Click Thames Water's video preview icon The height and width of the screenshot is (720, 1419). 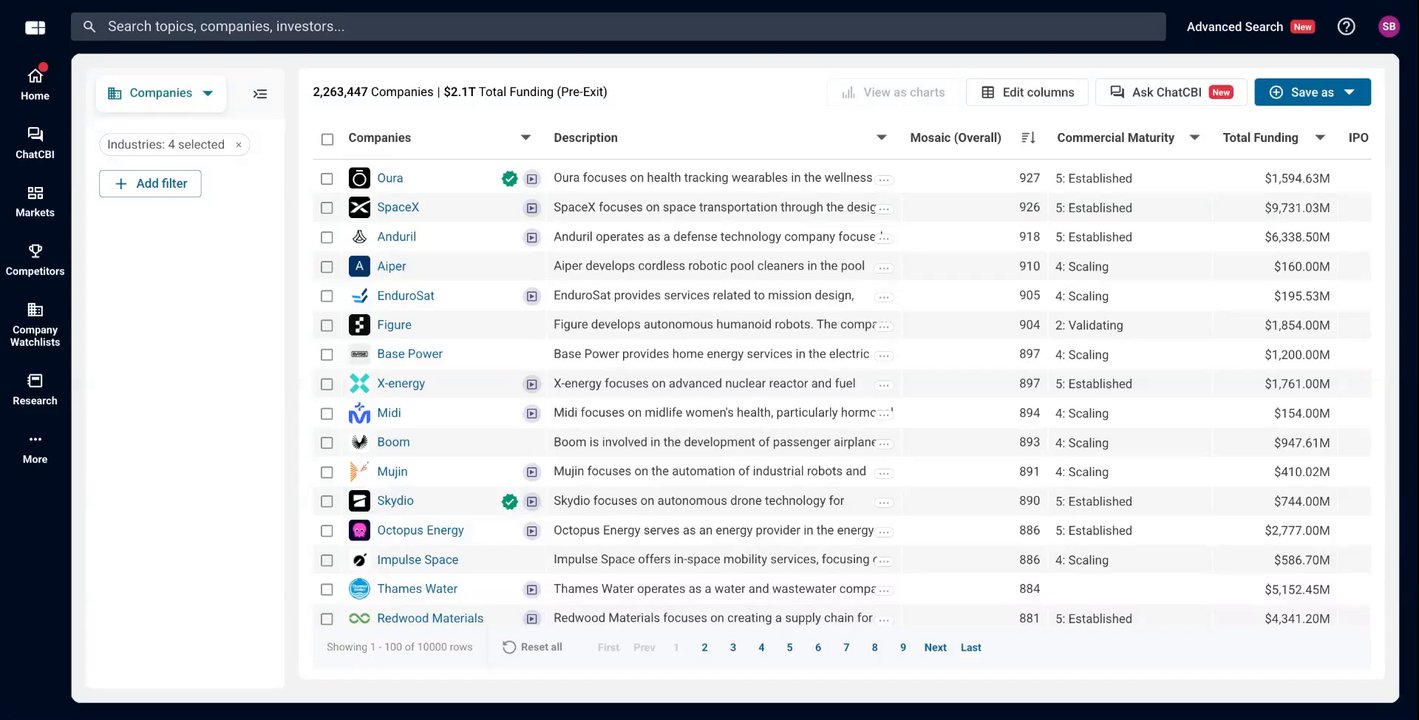(532, 590)
